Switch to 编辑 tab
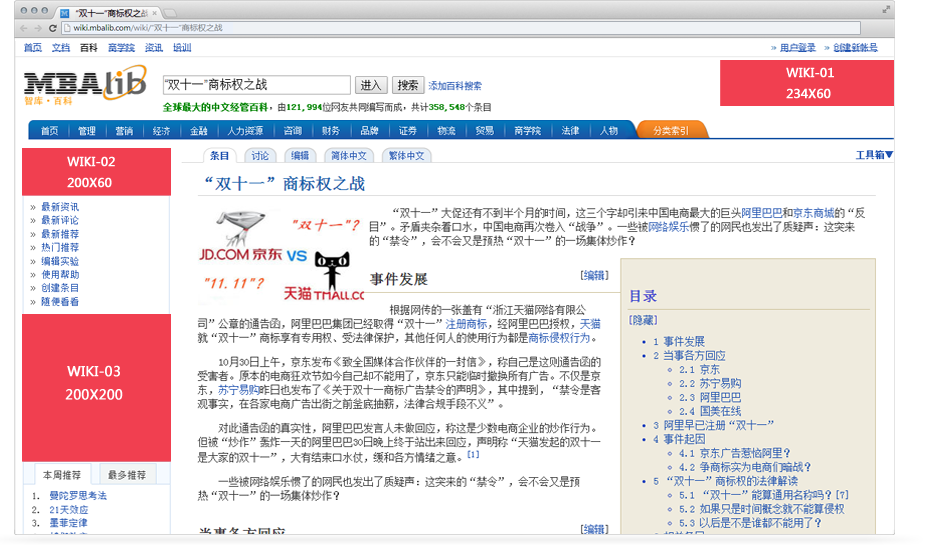 tap(300, 156)
